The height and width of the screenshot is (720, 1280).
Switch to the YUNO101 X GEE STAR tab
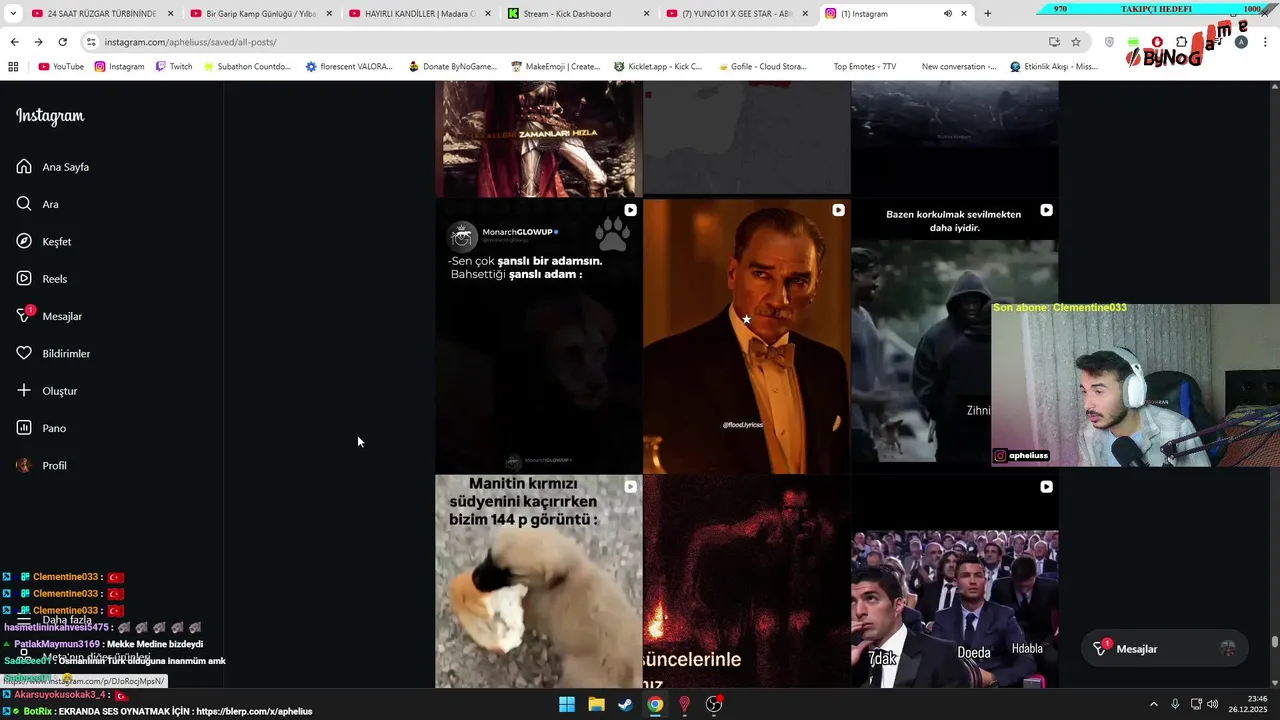[737, 14]
